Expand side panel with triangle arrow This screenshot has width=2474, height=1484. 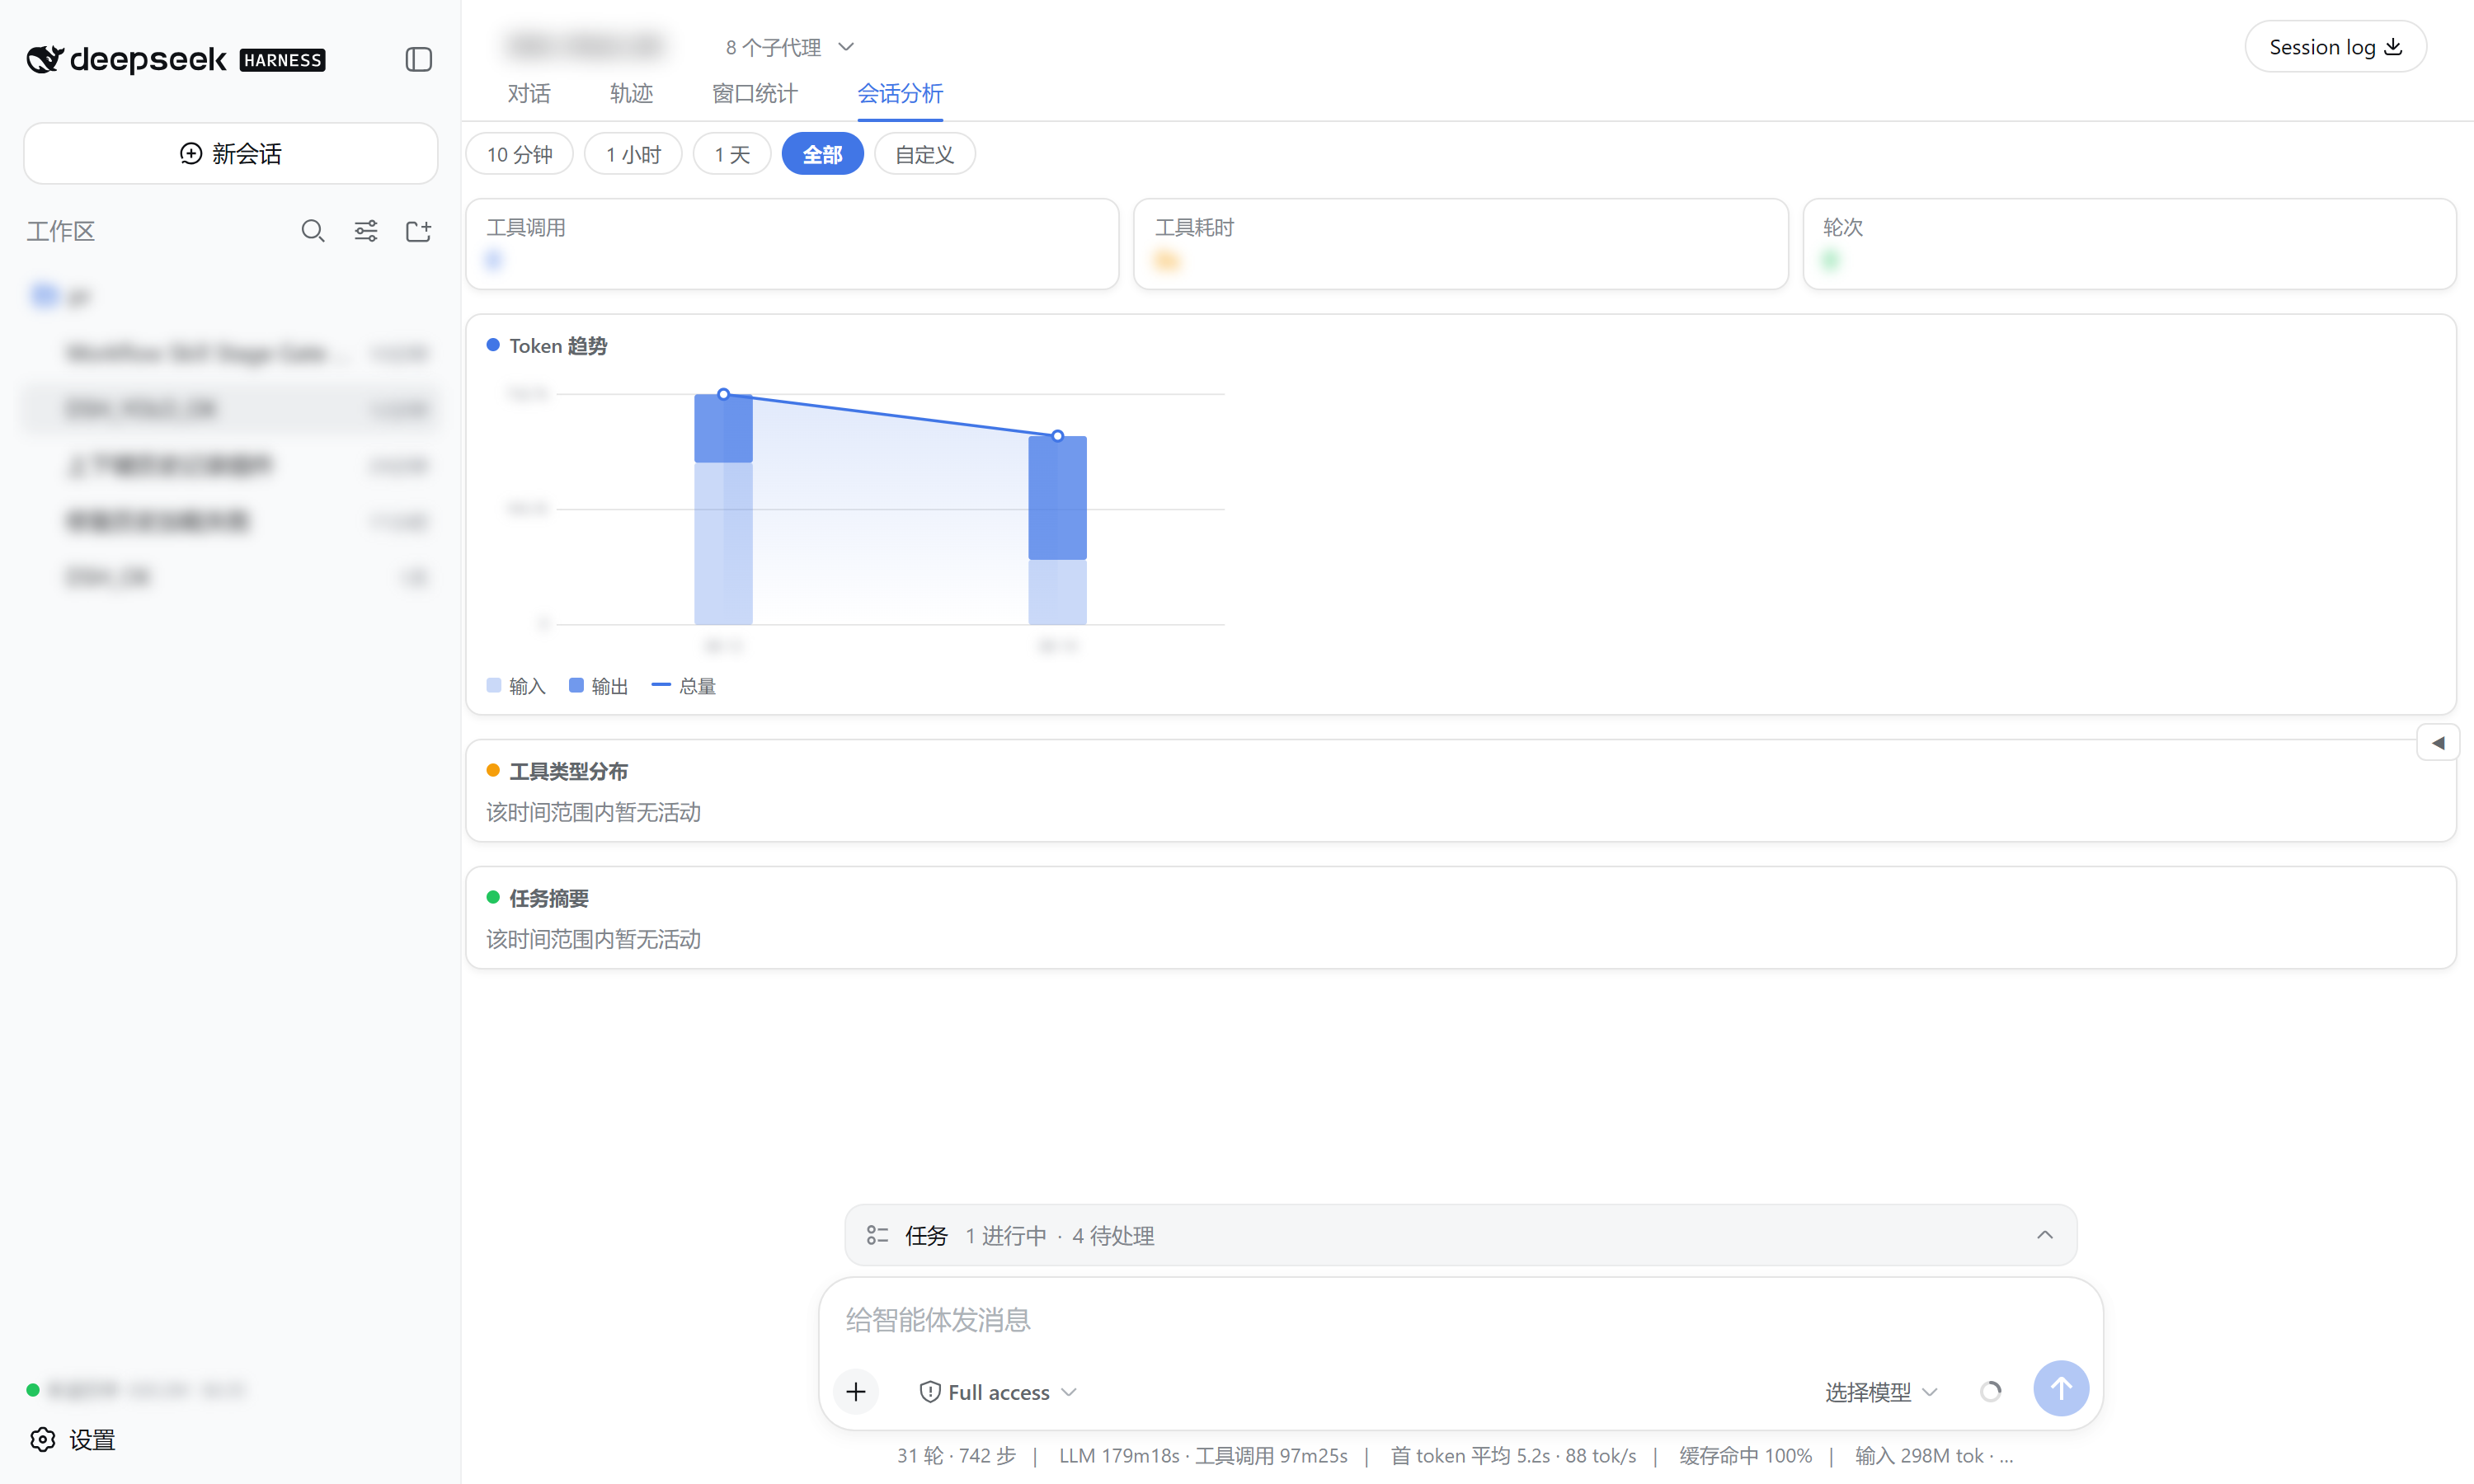pos(2438,743)
